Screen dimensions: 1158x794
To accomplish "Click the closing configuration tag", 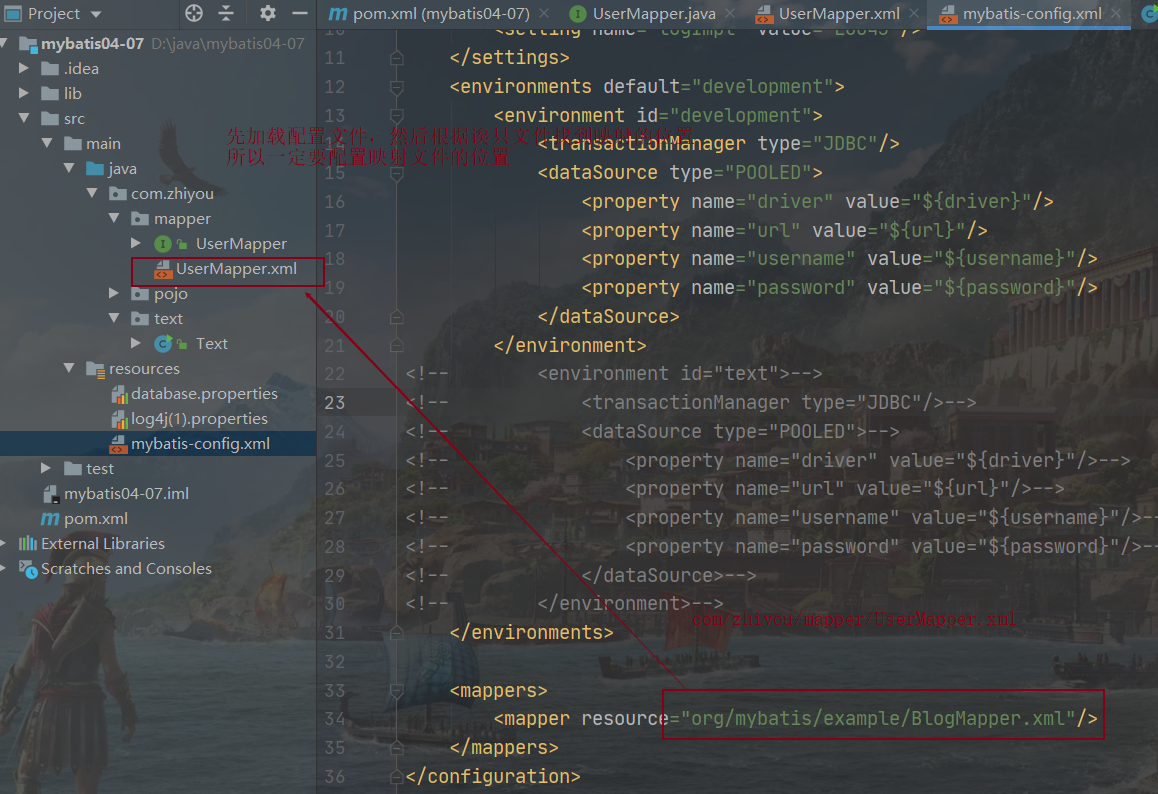I will pyautogui.click(x=493, y=776).
